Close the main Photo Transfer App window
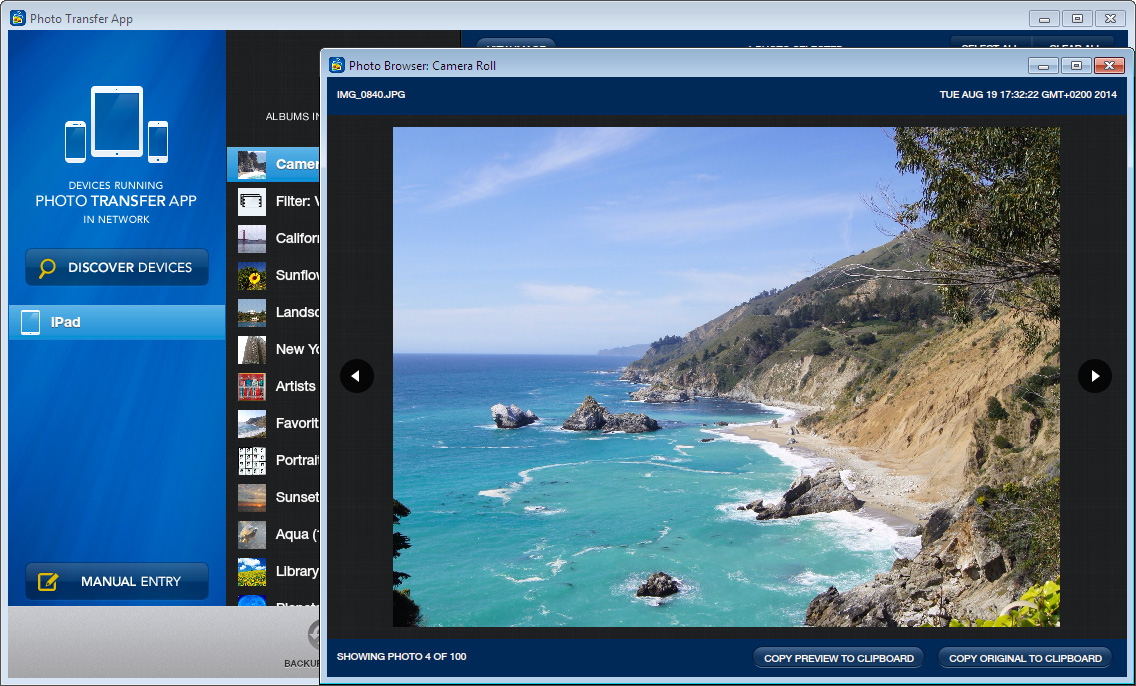Screen dimensions: 1136x686 1110,19
